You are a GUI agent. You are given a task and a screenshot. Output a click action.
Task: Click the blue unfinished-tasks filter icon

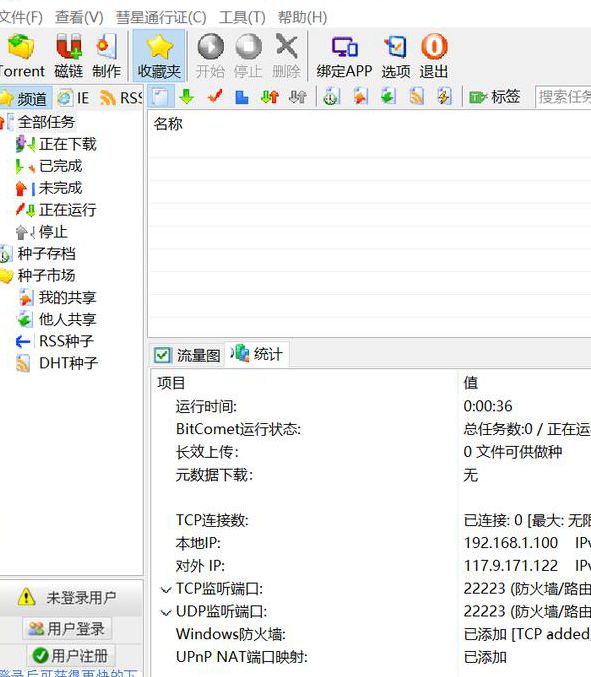(242, 97)
